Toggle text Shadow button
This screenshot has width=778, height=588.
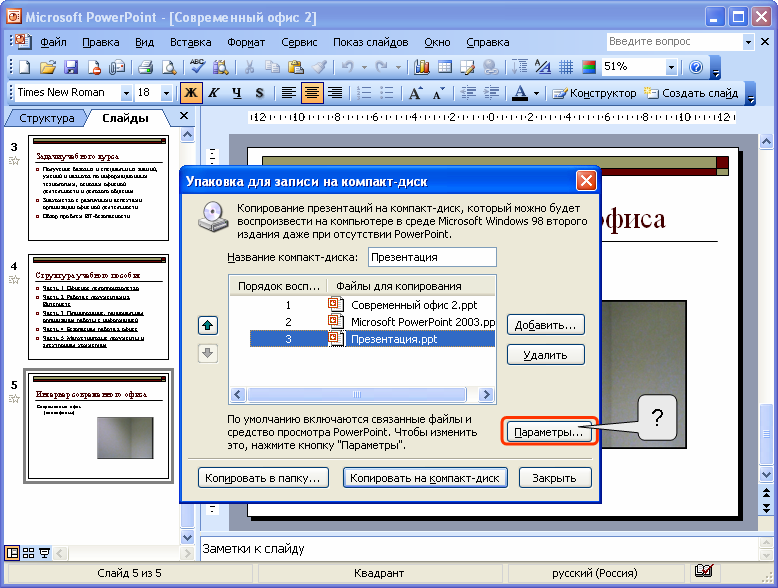[x=259, y=93]
